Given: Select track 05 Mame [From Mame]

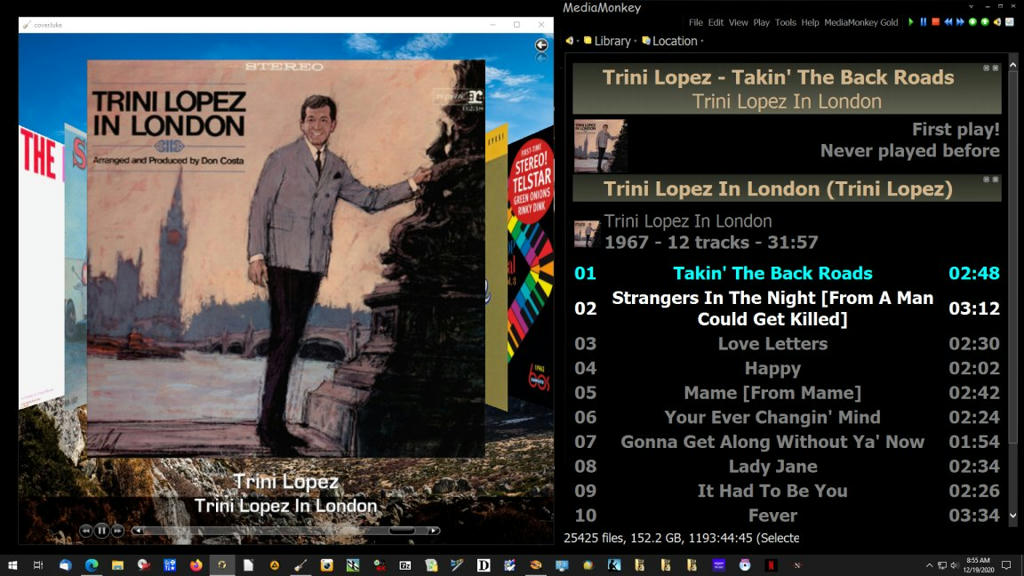Looking at the screenshot, I should pyautogui.click(x=787, y=392).
